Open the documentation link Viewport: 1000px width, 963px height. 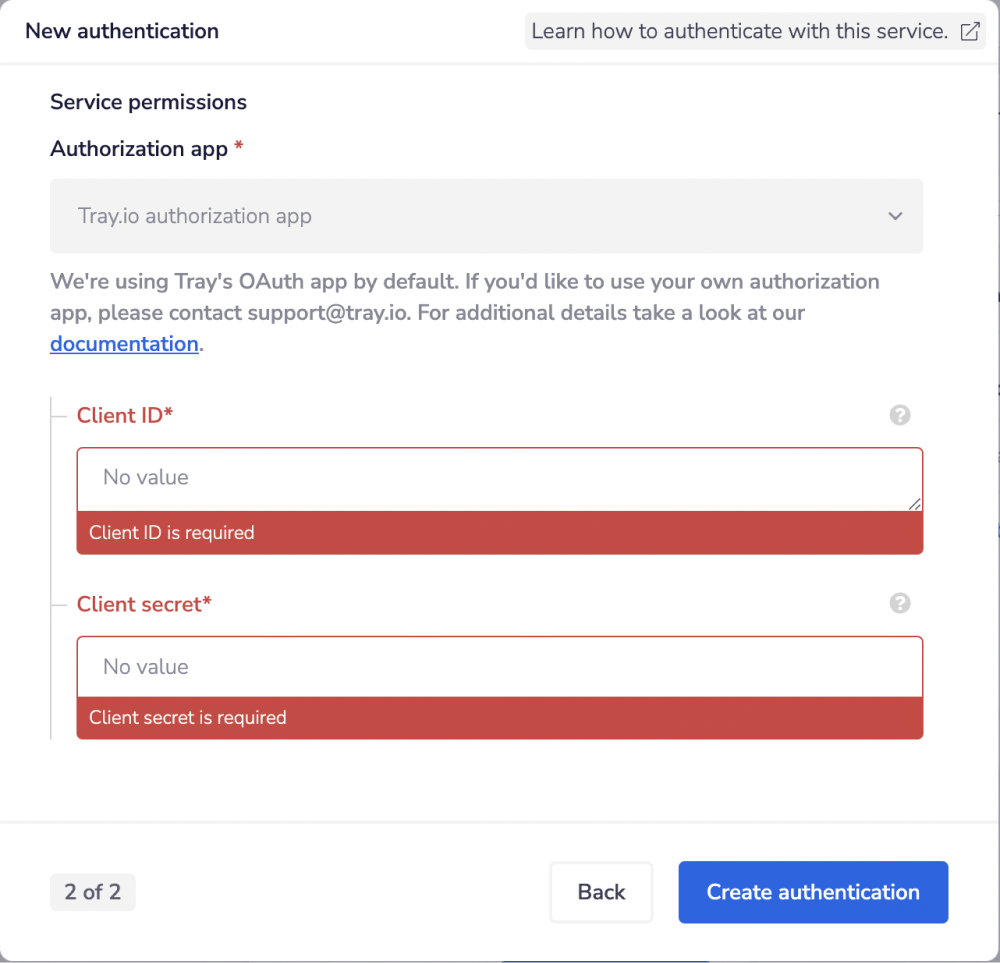tap(123, 343)
